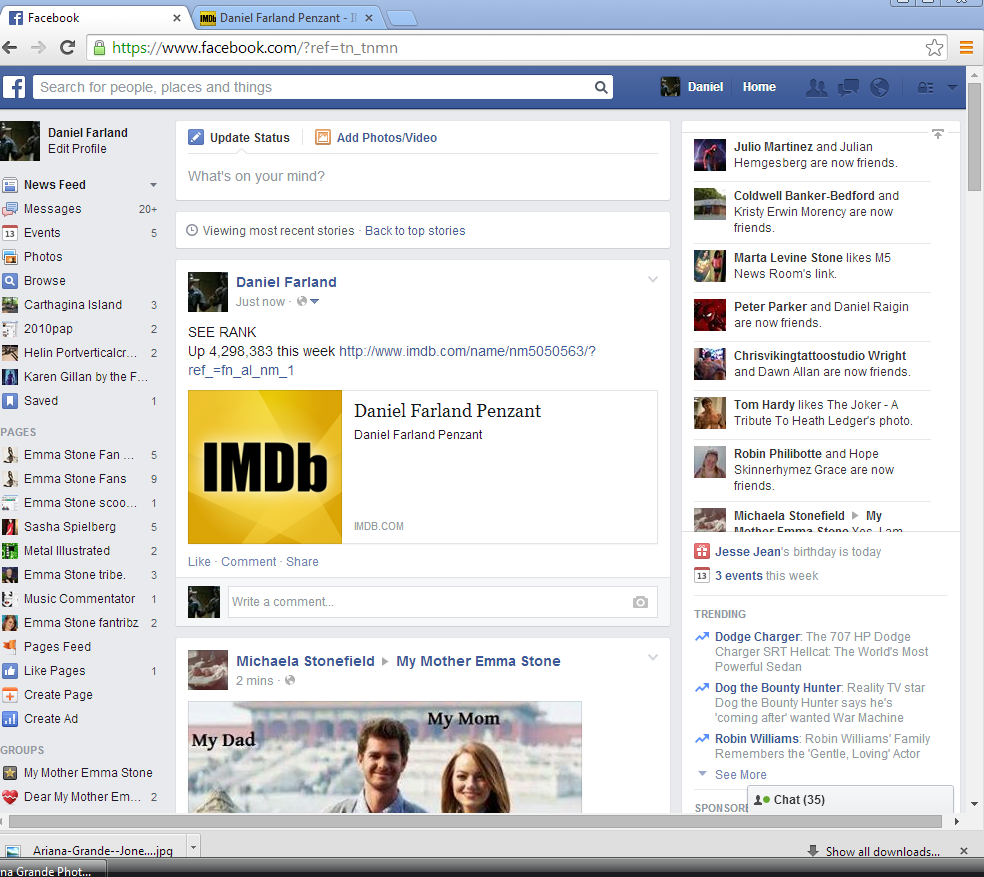This screenshot has width=984, height=877.
Task: Open Sasha Spielberg page in the sidebar
Action: pyautogui.click(x=70, y=527)
